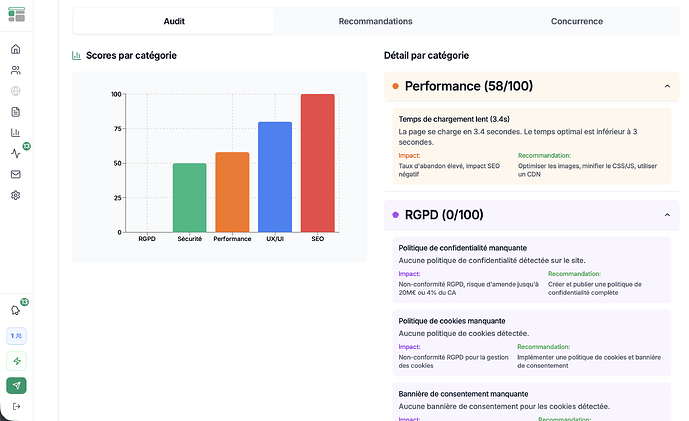Open Settings gear in sidebar

point(16,195)
